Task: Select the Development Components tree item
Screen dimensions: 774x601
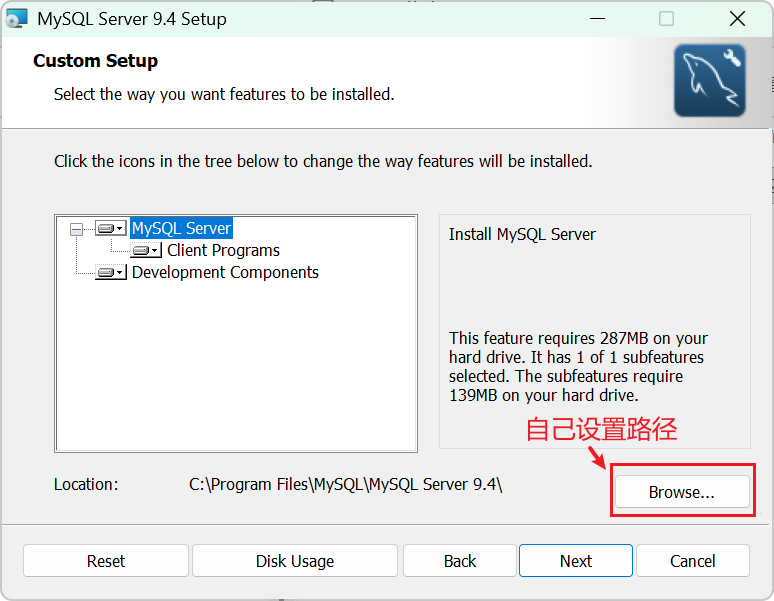Action: (225, 272)
